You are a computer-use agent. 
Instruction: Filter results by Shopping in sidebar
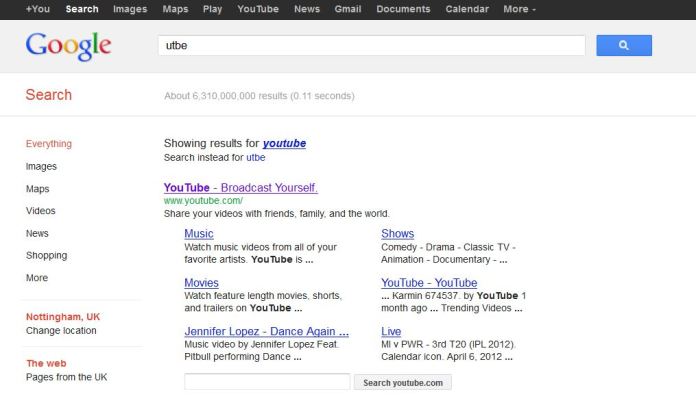click(x=46, y=256)
